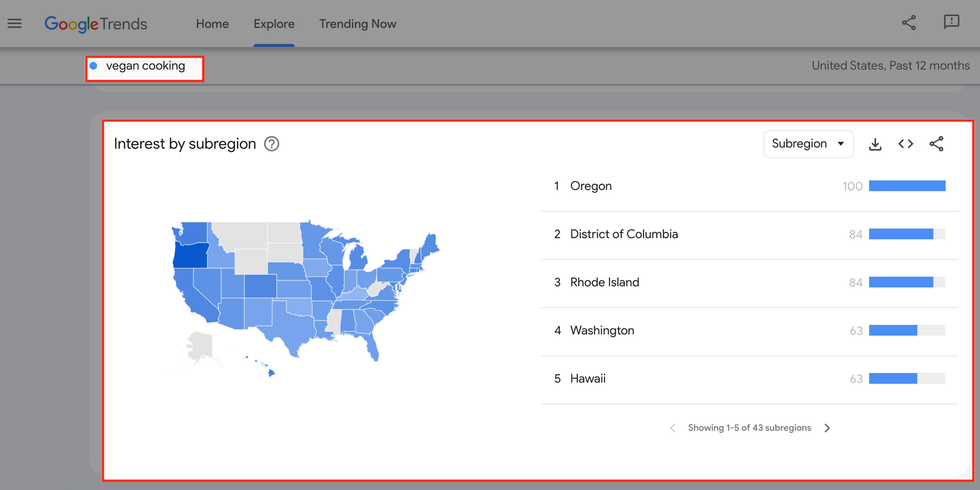Open the hamburger main menu
This screenshot has width=980, height=490.
point(15,23)
